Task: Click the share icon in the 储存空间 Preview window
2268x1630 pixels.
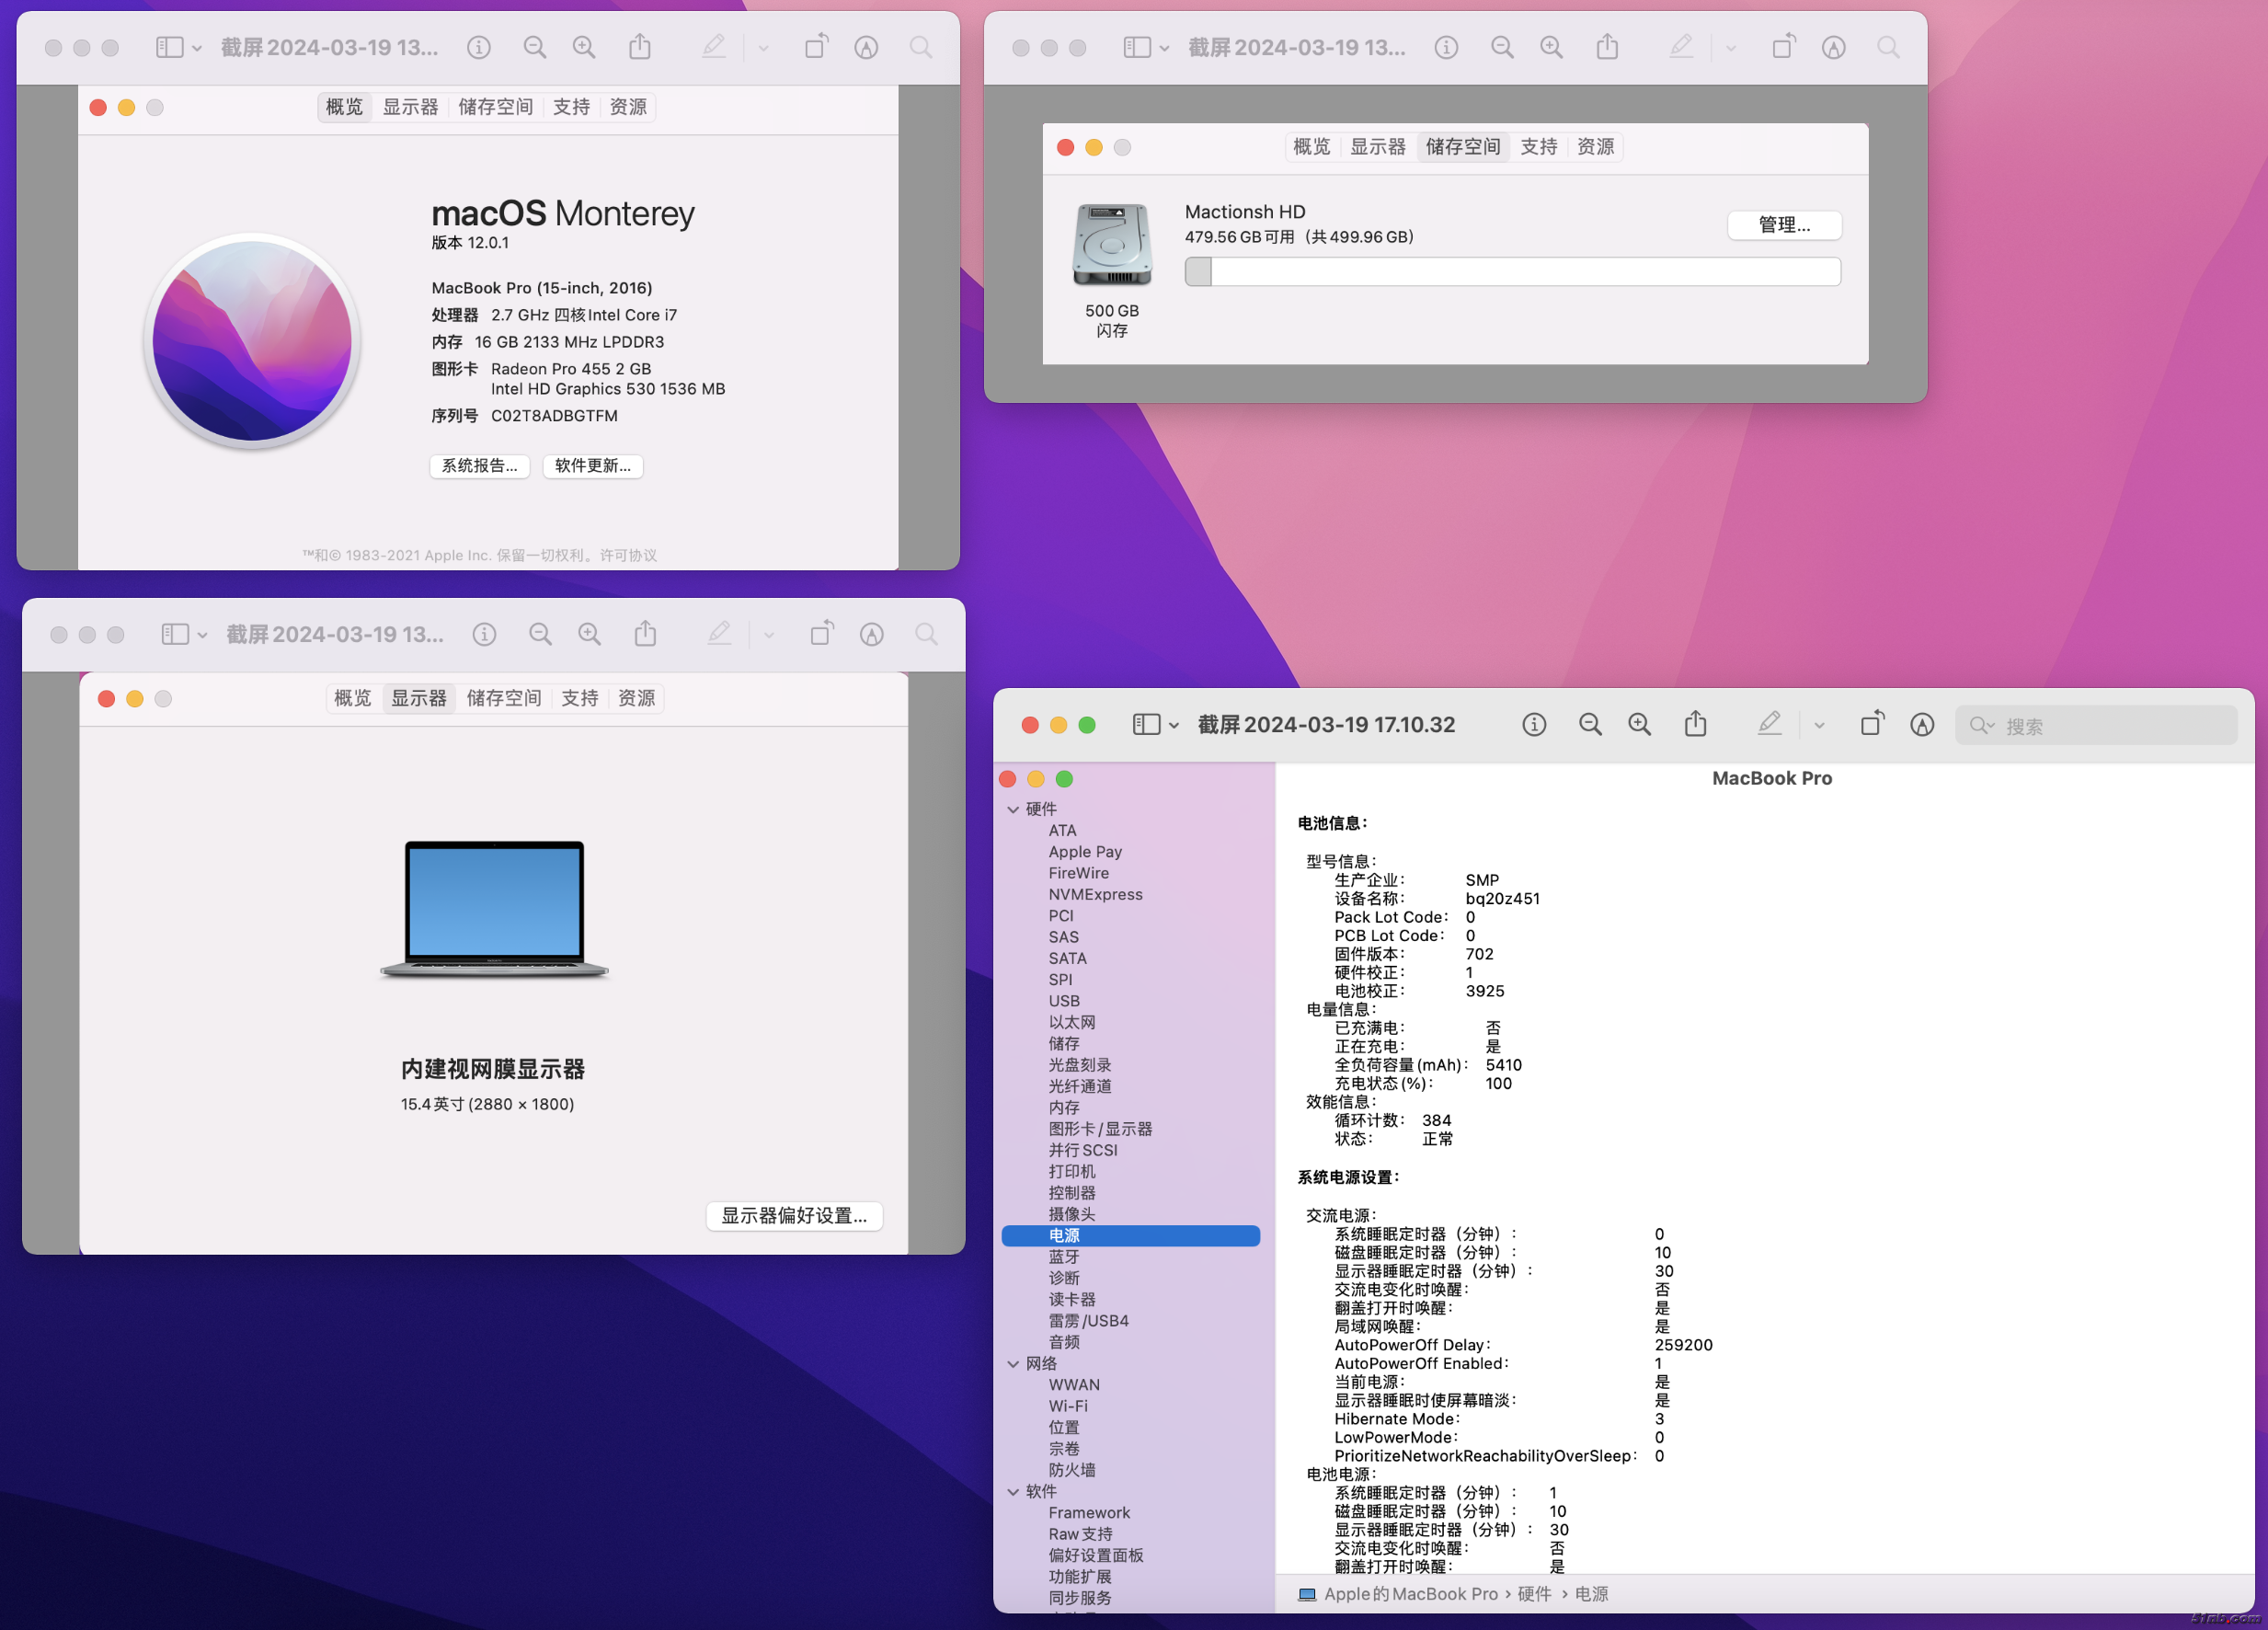Action: (x=1607, y=46)
